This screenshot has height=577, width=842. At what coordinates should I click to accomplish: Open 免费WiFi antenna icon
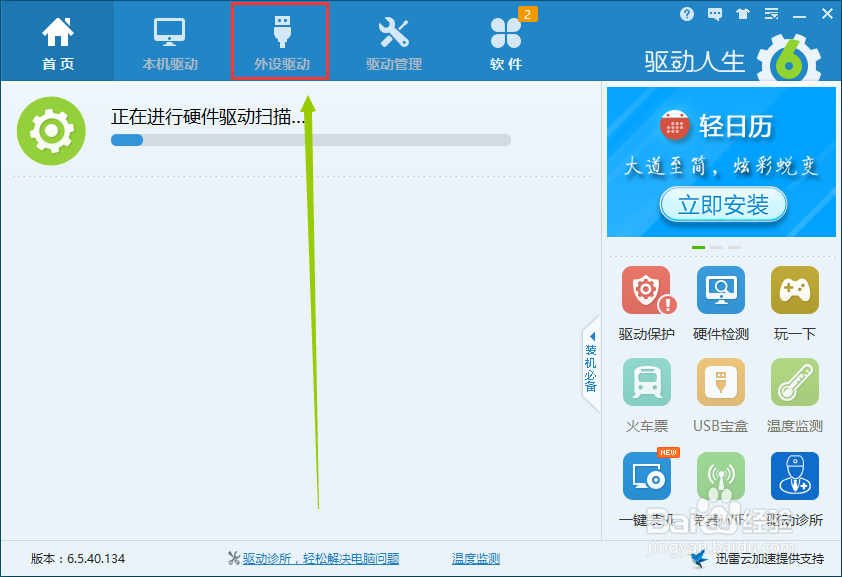pos(721,476)
